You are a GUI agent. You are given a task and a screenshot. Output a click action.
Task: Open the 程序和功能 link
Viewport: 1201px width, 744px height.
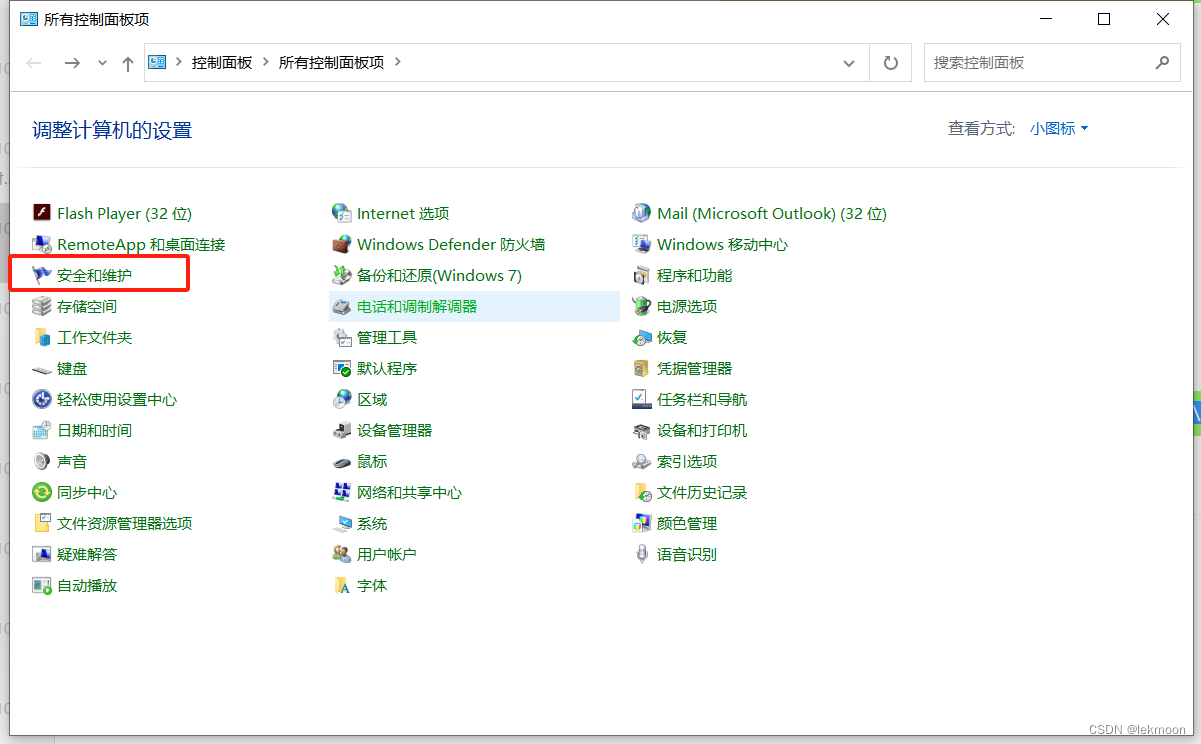coord(694,275)
